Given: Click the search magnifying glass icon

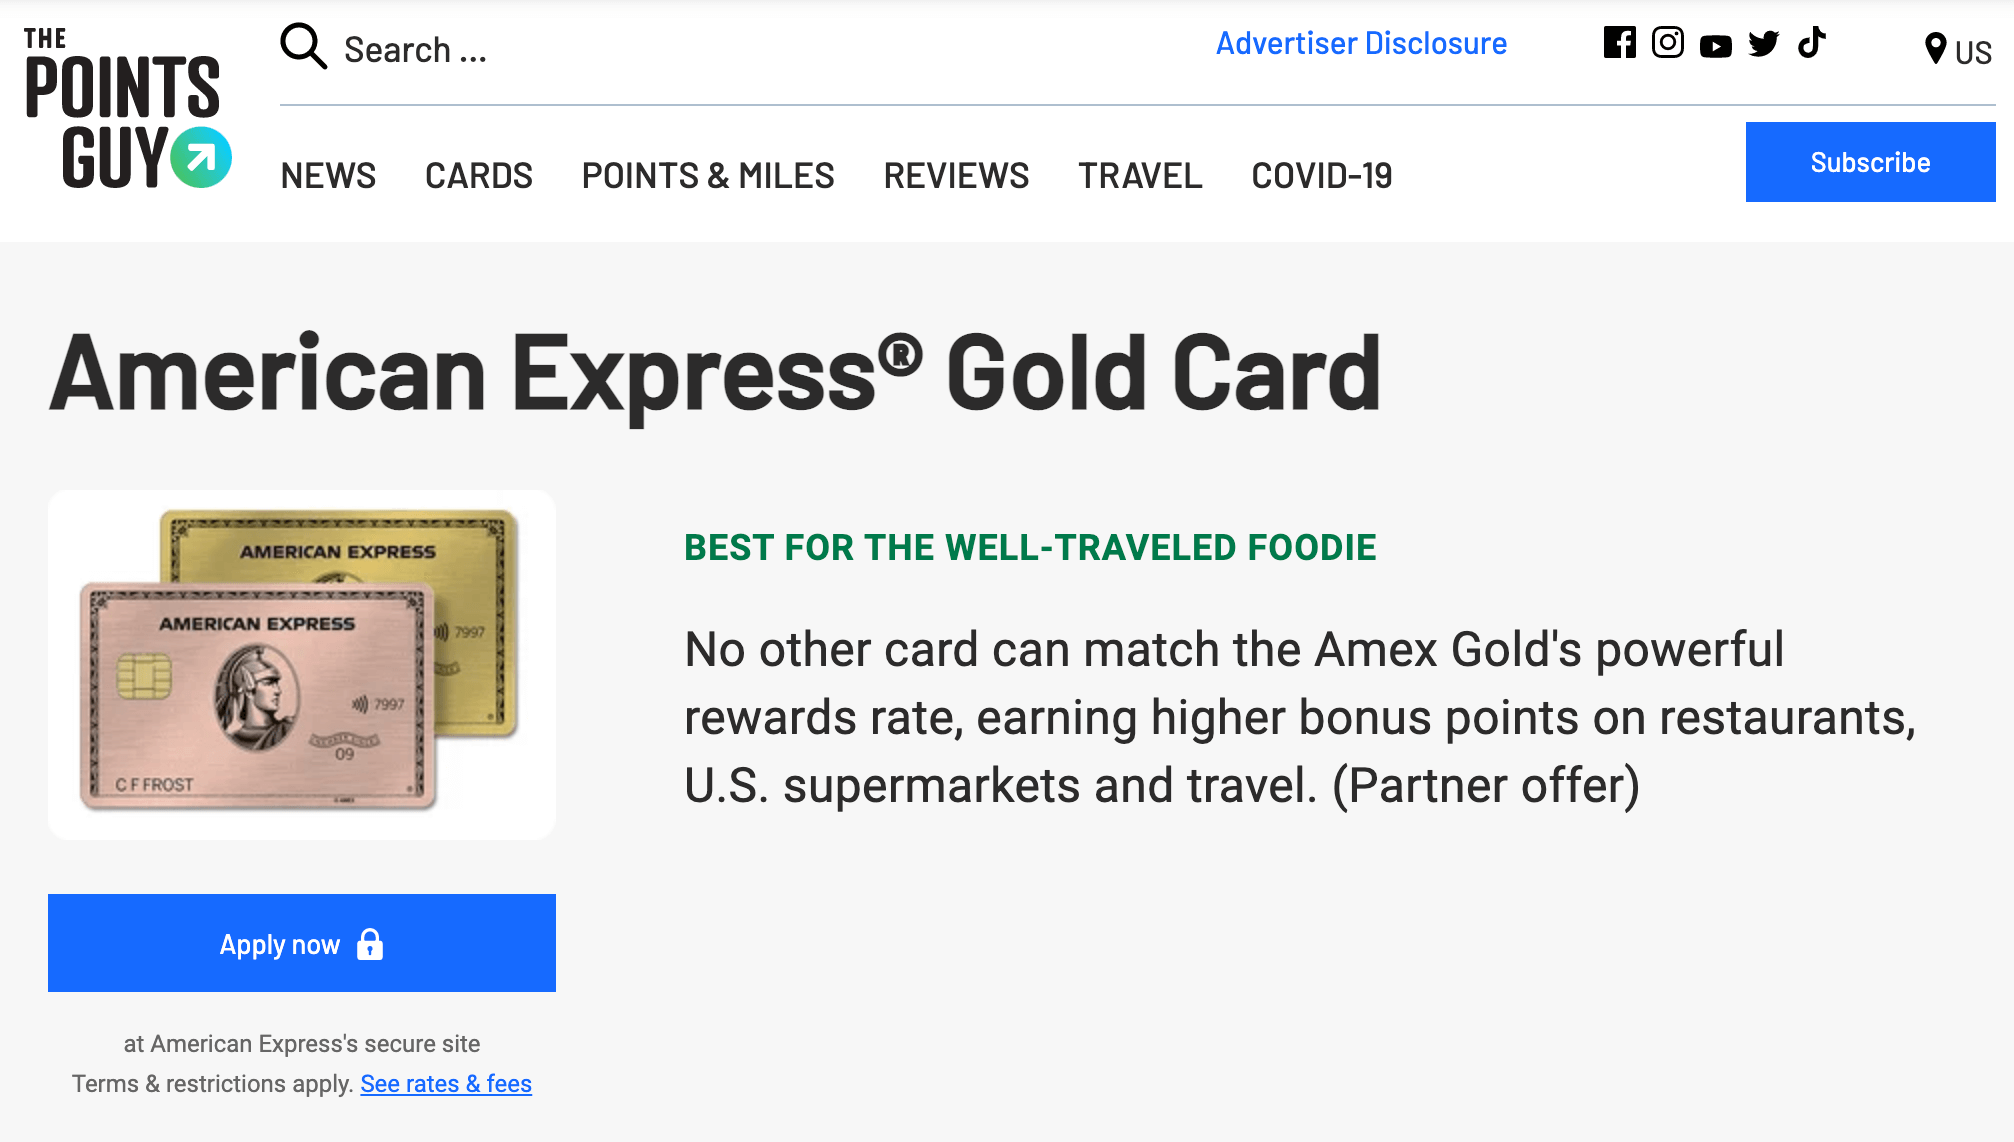Looking at the screenshot, I should (x=304, y=46).
